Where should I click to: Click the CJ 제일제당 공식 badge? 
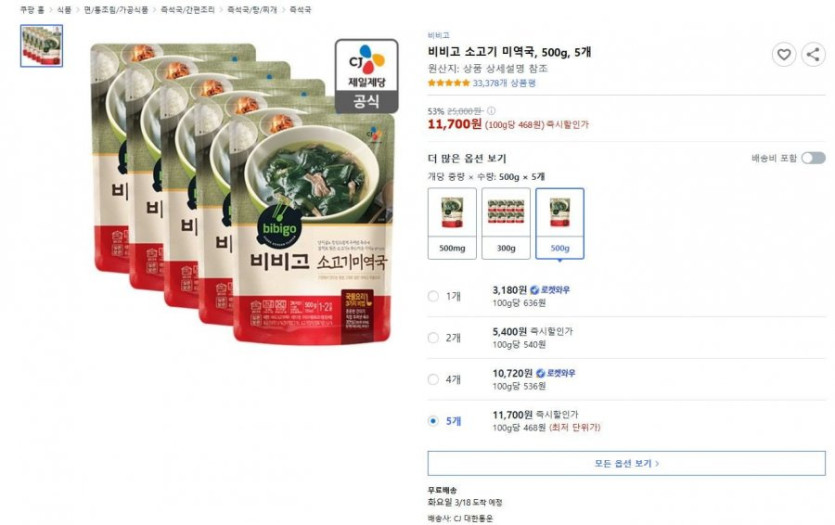pos(366,76)
